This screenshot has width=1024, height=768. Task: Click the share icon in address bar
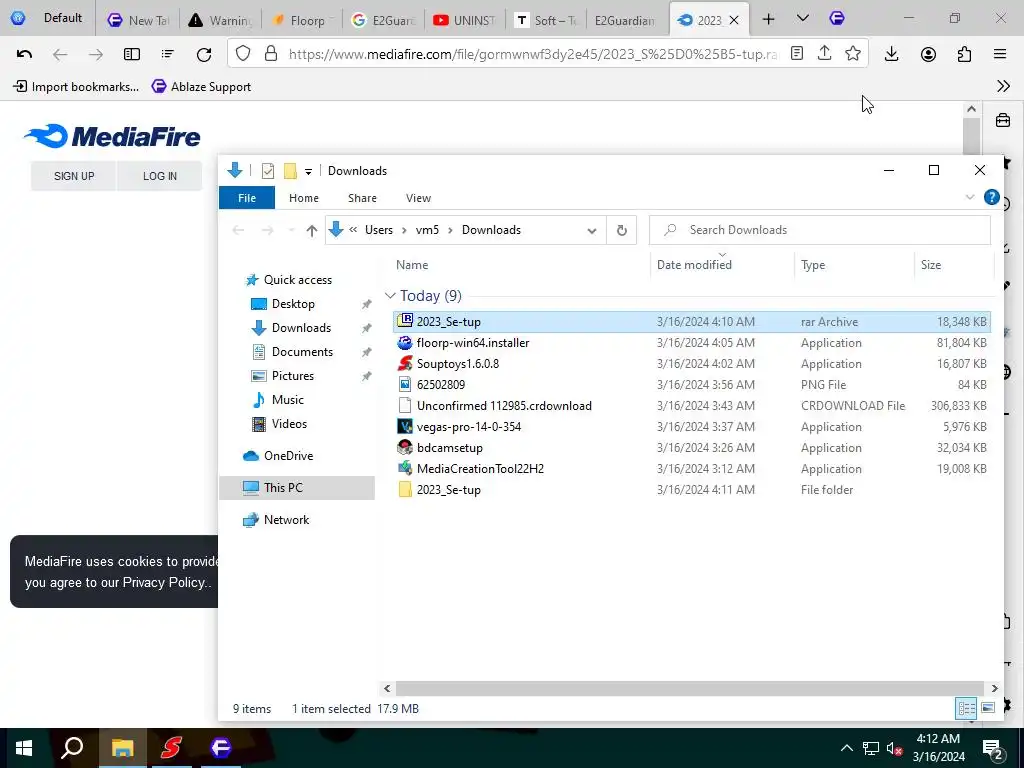pos(825,54)
